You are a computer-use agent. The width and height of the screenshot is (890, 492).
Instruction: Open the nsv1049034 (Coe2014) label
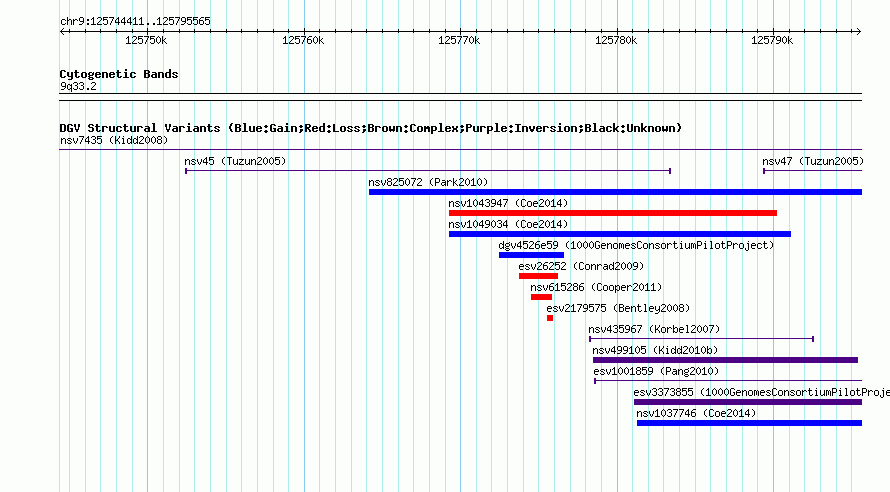coord(508,224)
